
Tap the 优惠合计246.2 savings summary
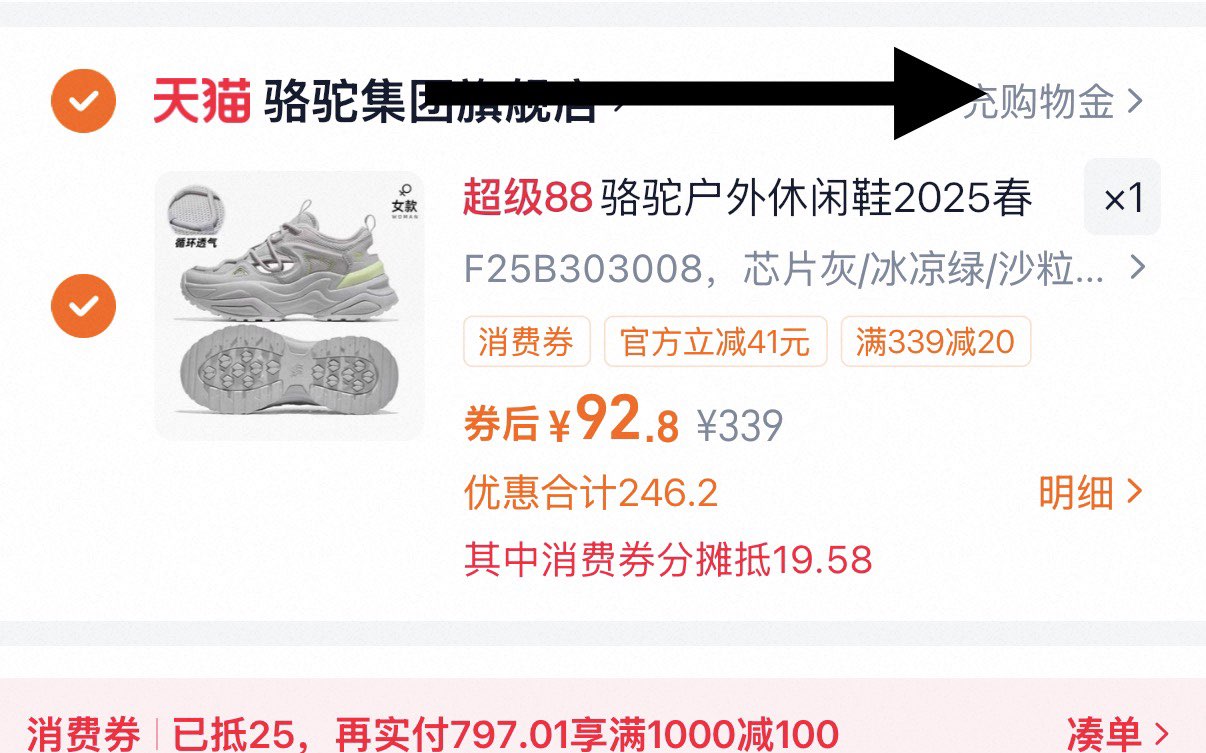[x=591, y=493]
